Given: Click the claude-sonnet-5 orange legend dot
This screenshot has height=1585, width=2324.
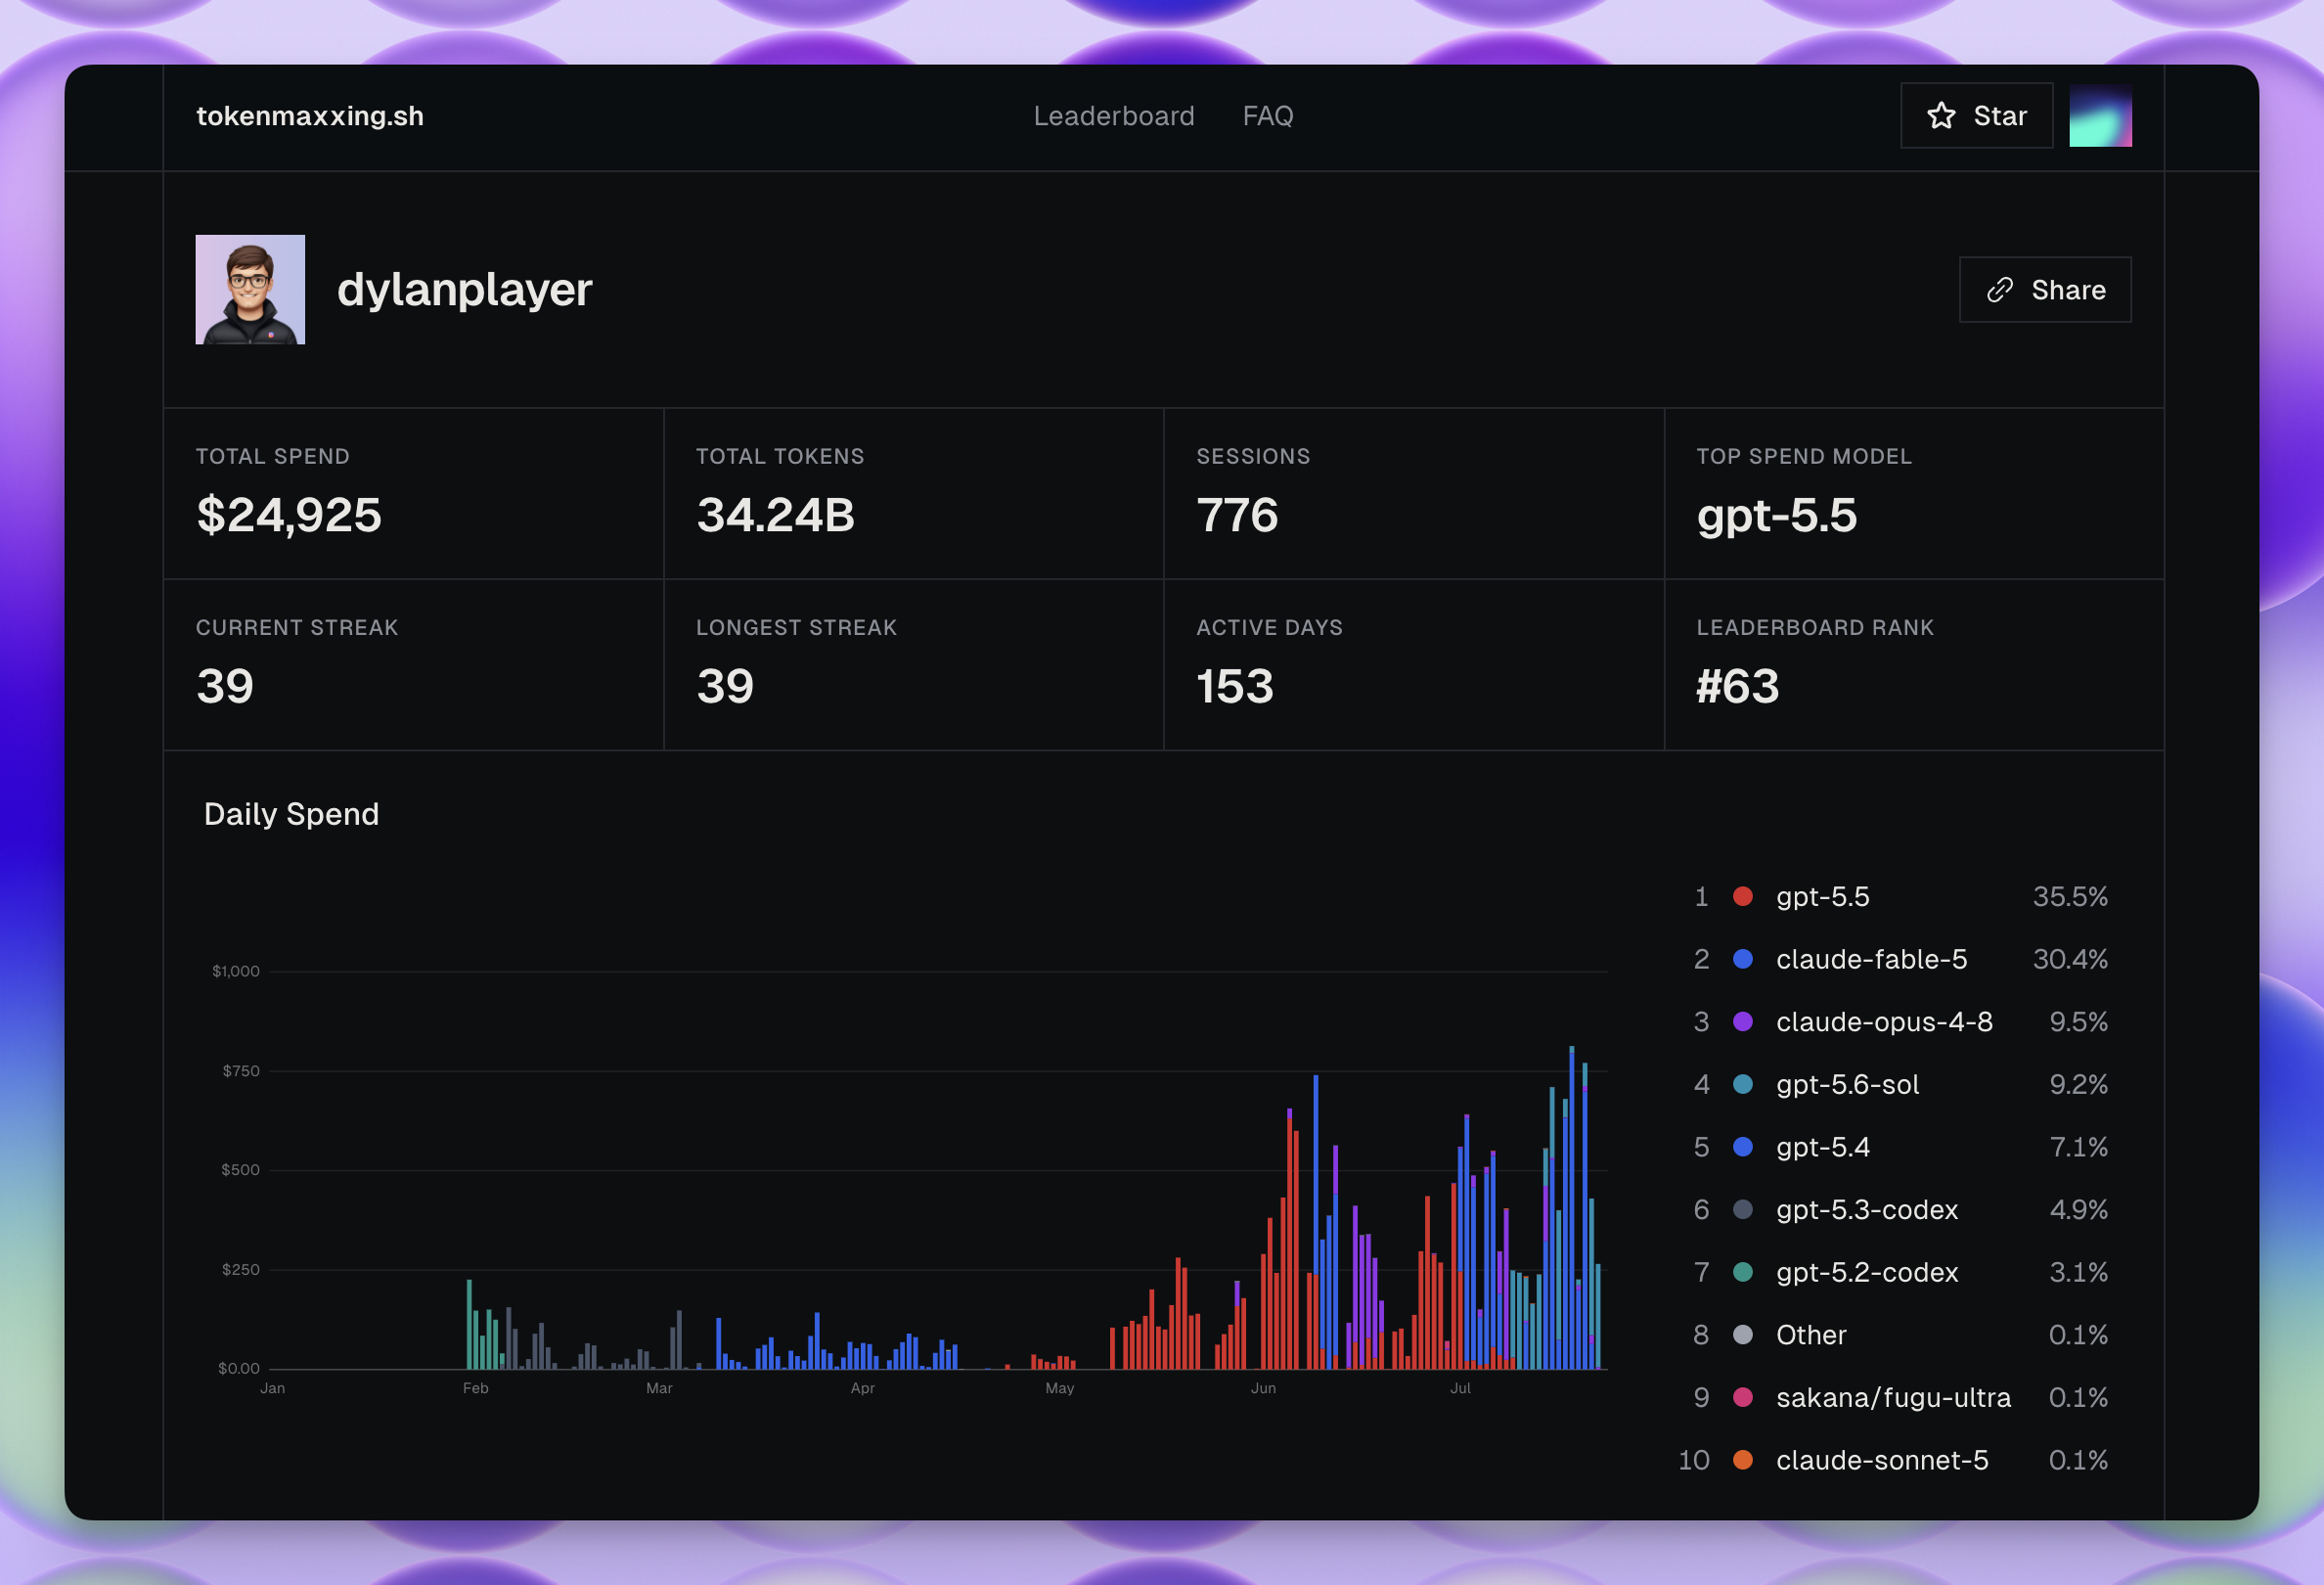Looking at the screenshot, I should pos(1742,1460).
